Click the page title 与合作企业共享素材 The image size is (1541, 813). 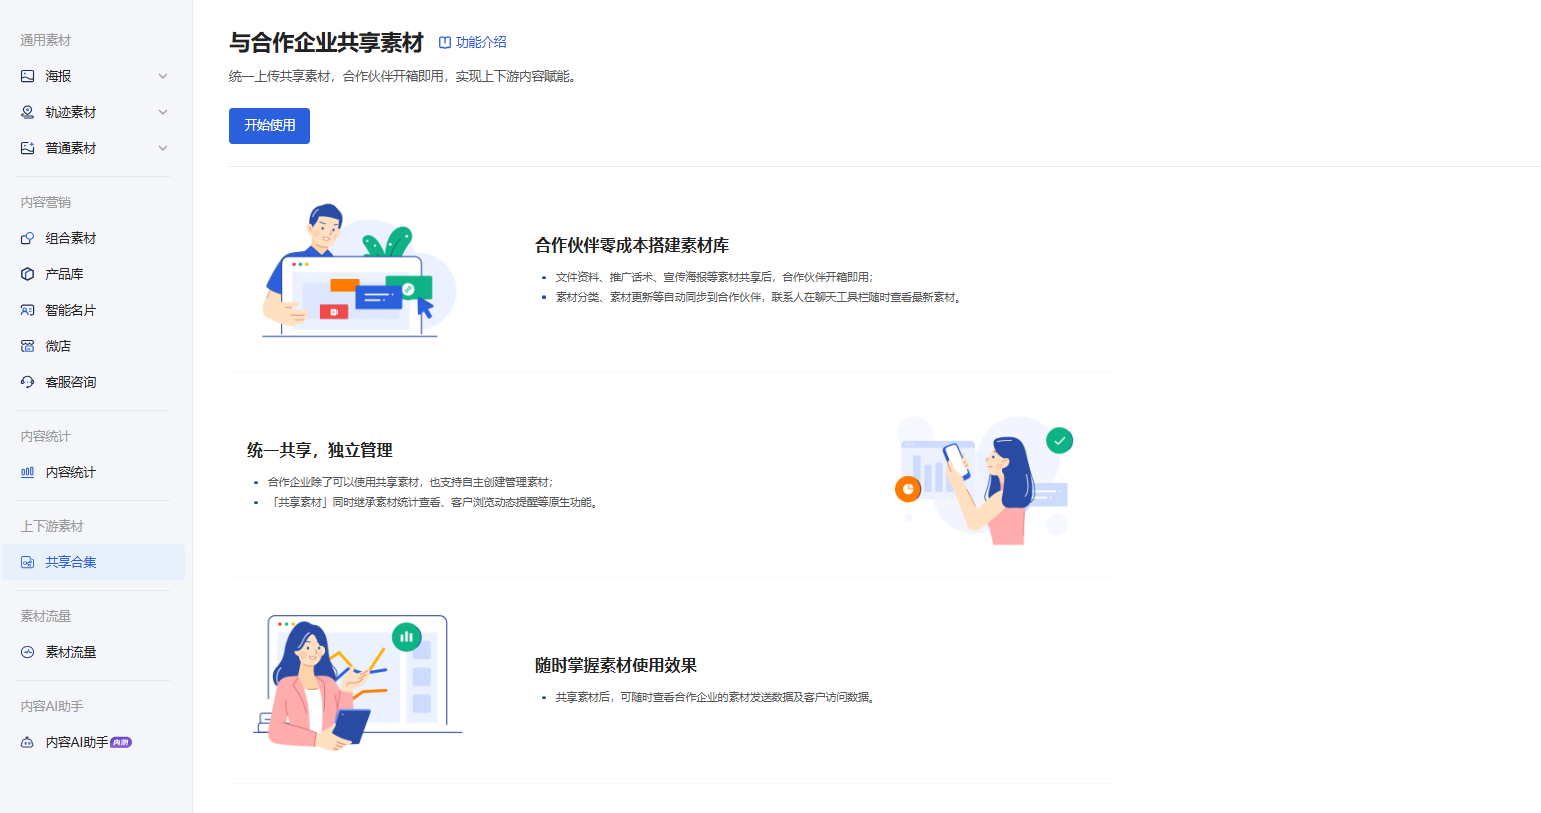(x=326, y=43)
